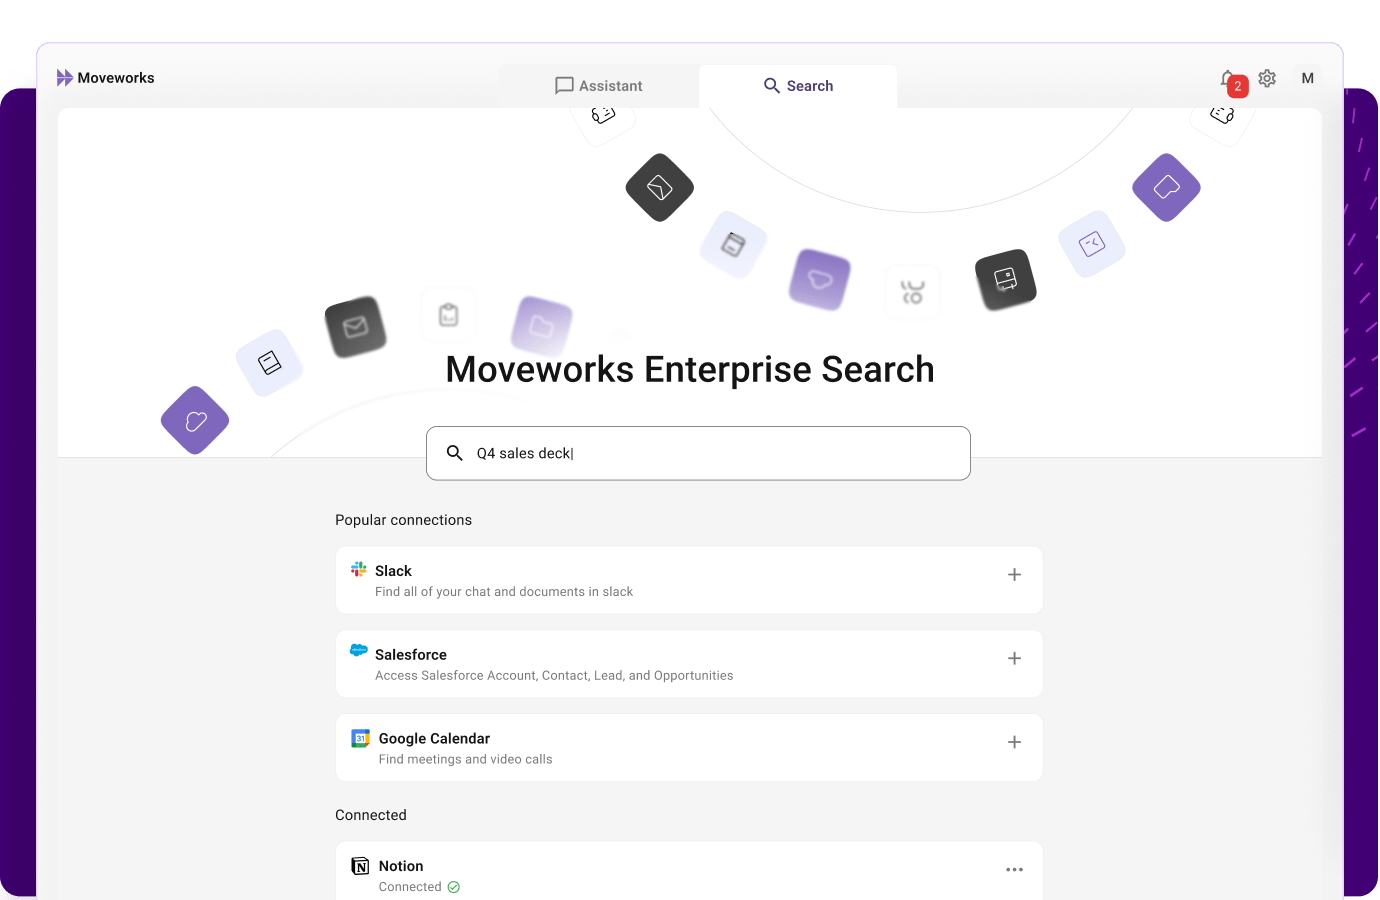Switch to the Assistant tab

coord(598,85)
